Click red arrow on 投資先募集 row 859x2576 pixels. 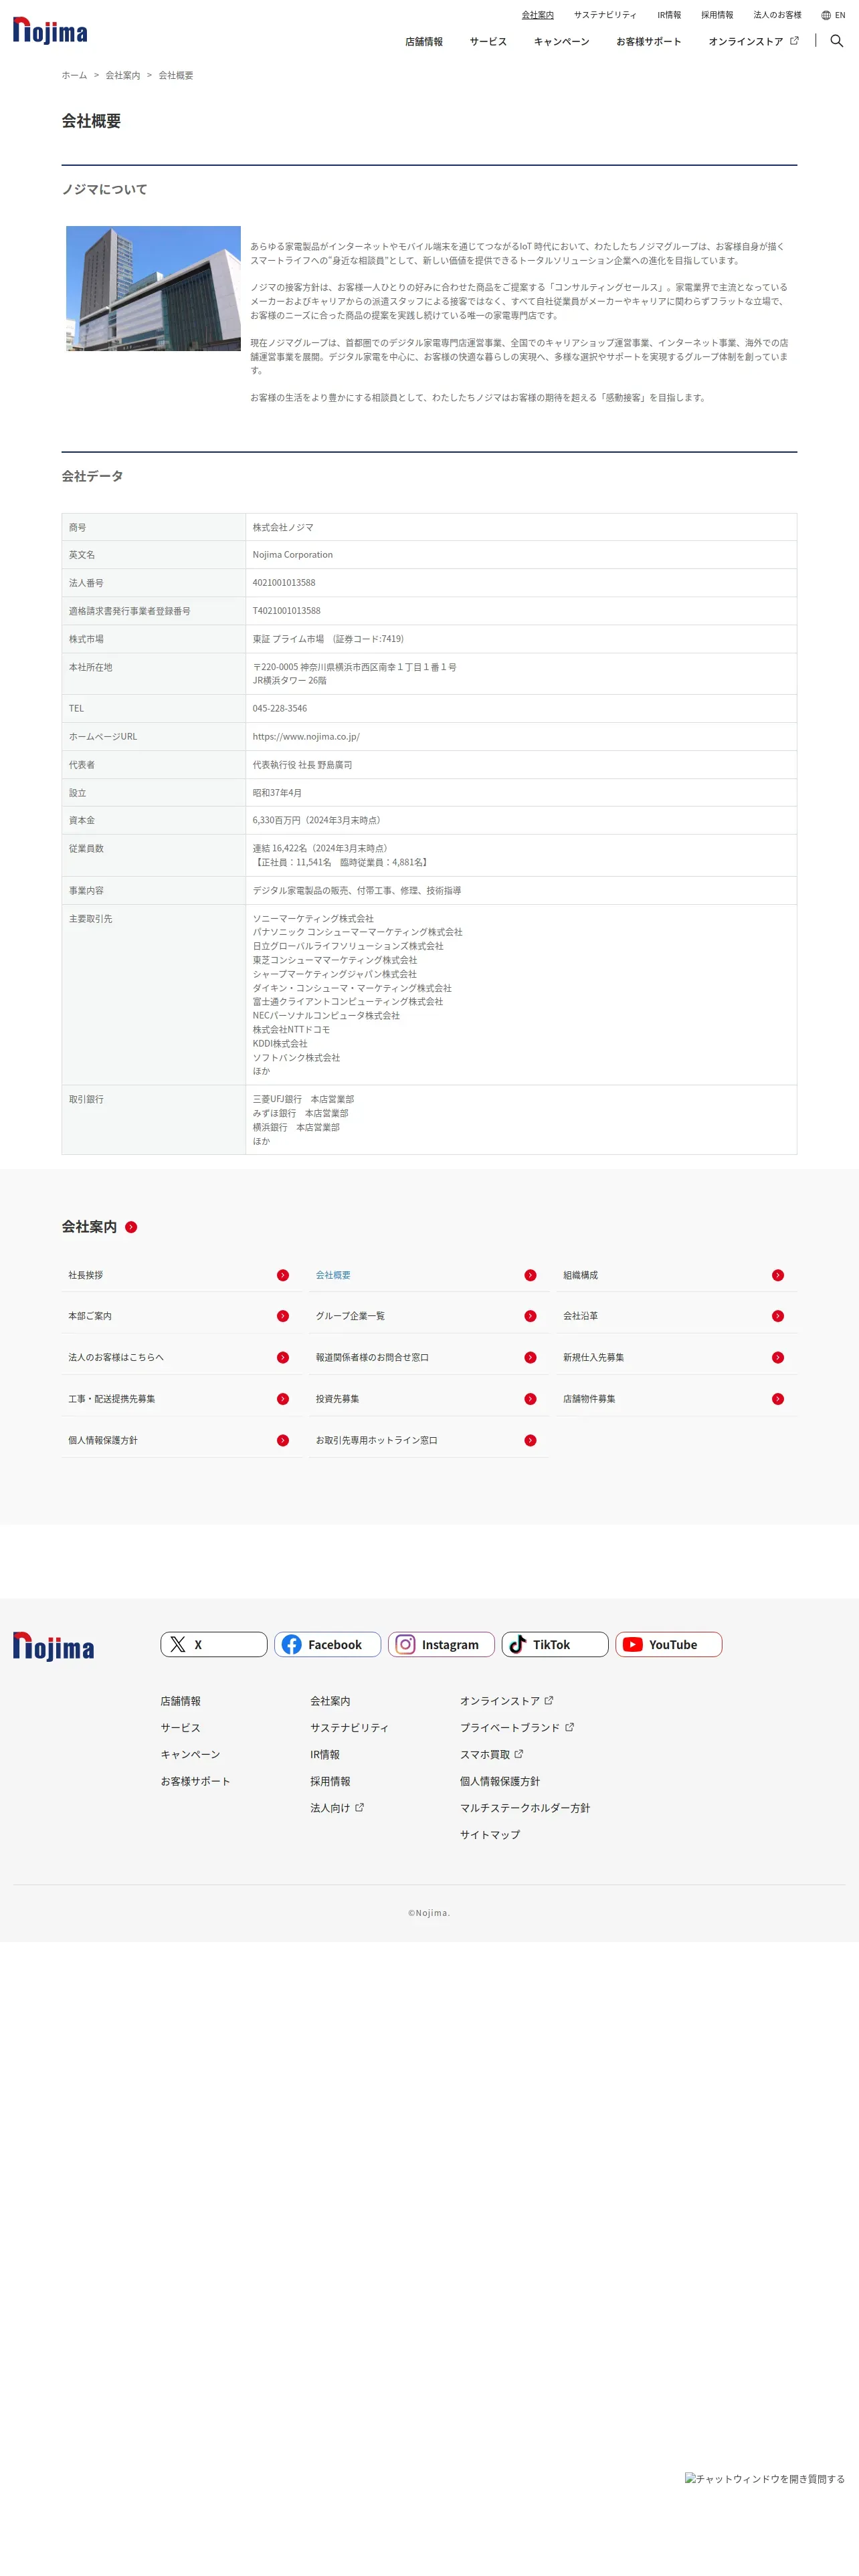tap(530, 1399)
